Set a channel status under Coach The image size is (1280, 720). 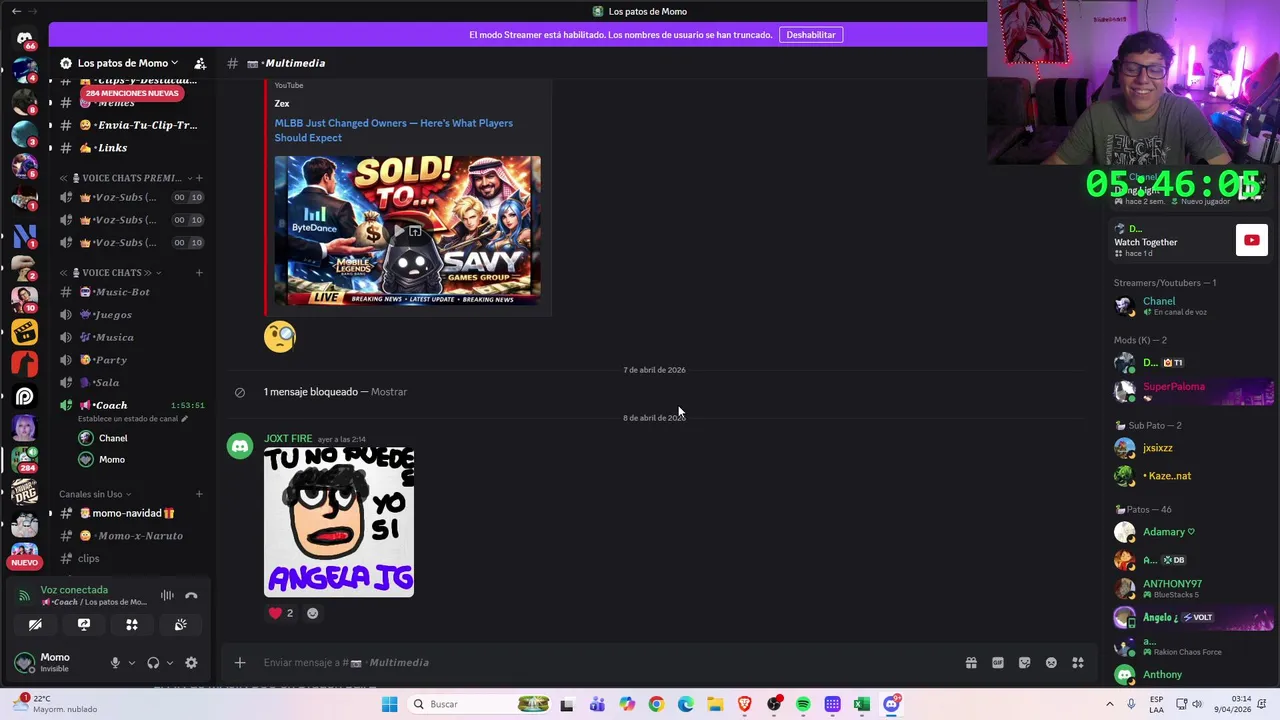point(133,419)
